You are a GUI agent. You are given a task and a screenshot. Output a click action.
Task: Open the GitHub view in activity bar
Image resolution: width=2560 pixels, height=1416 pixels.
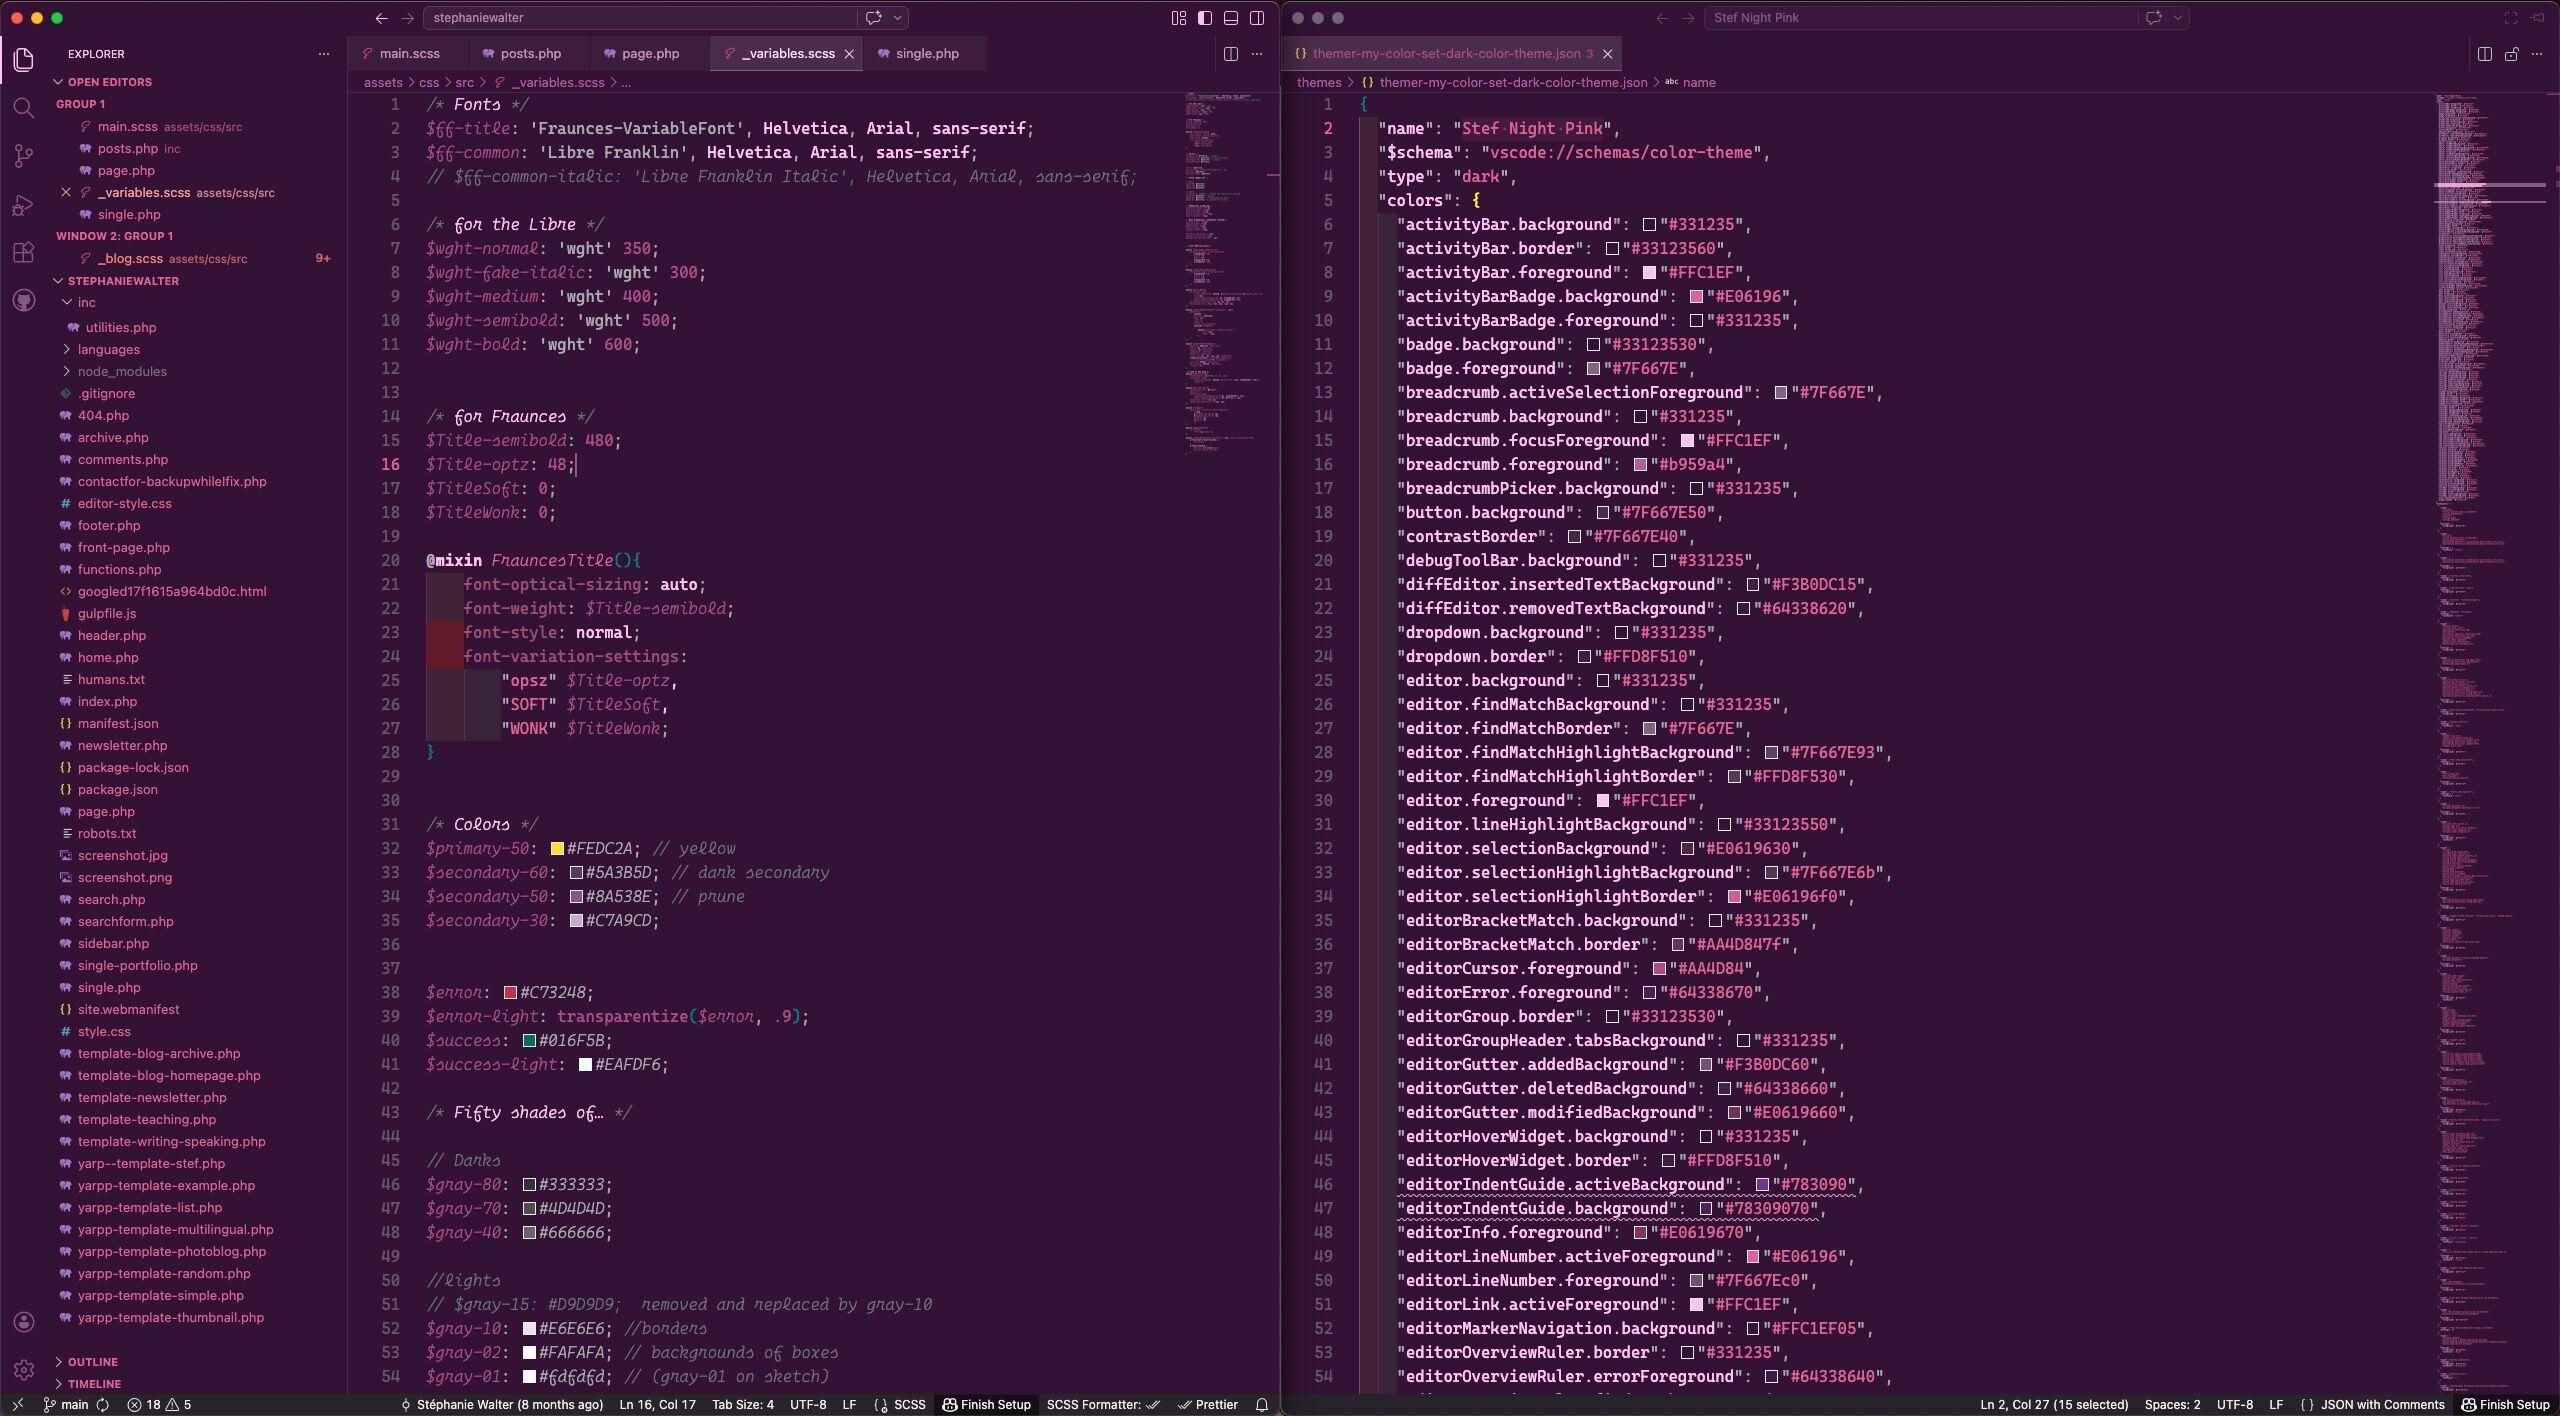(24, 301)
